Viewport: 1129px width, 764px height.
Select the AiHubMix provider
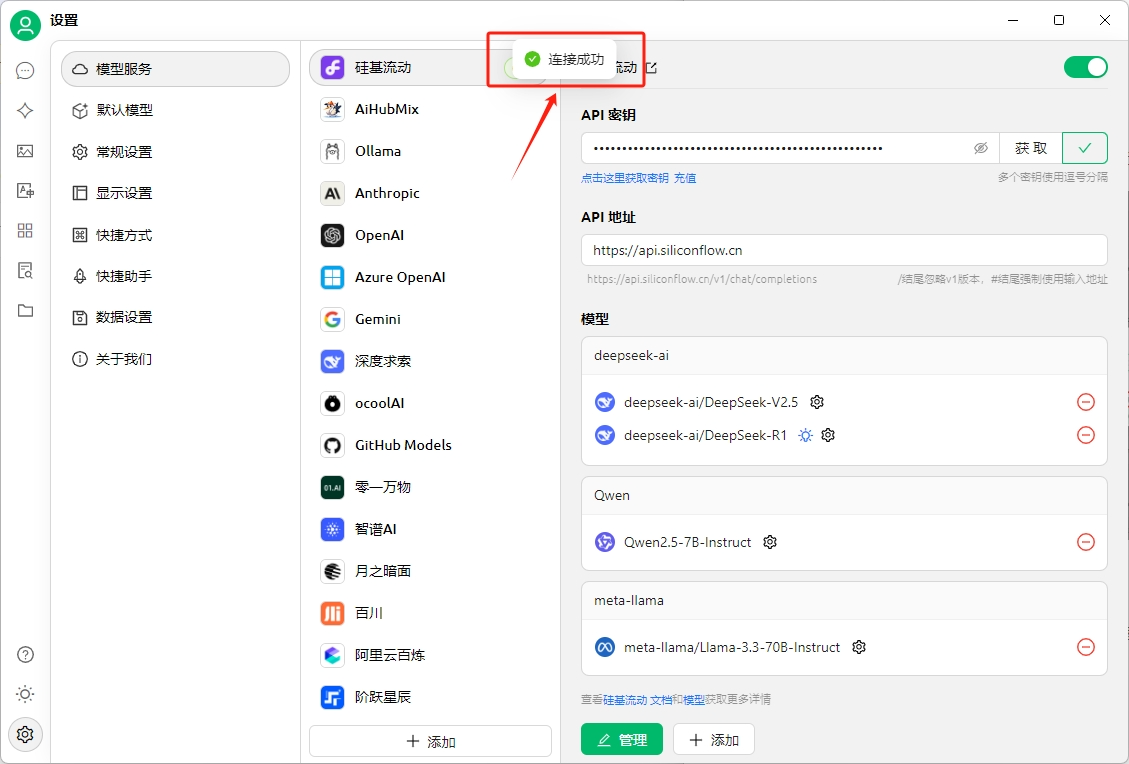(431, 109)
